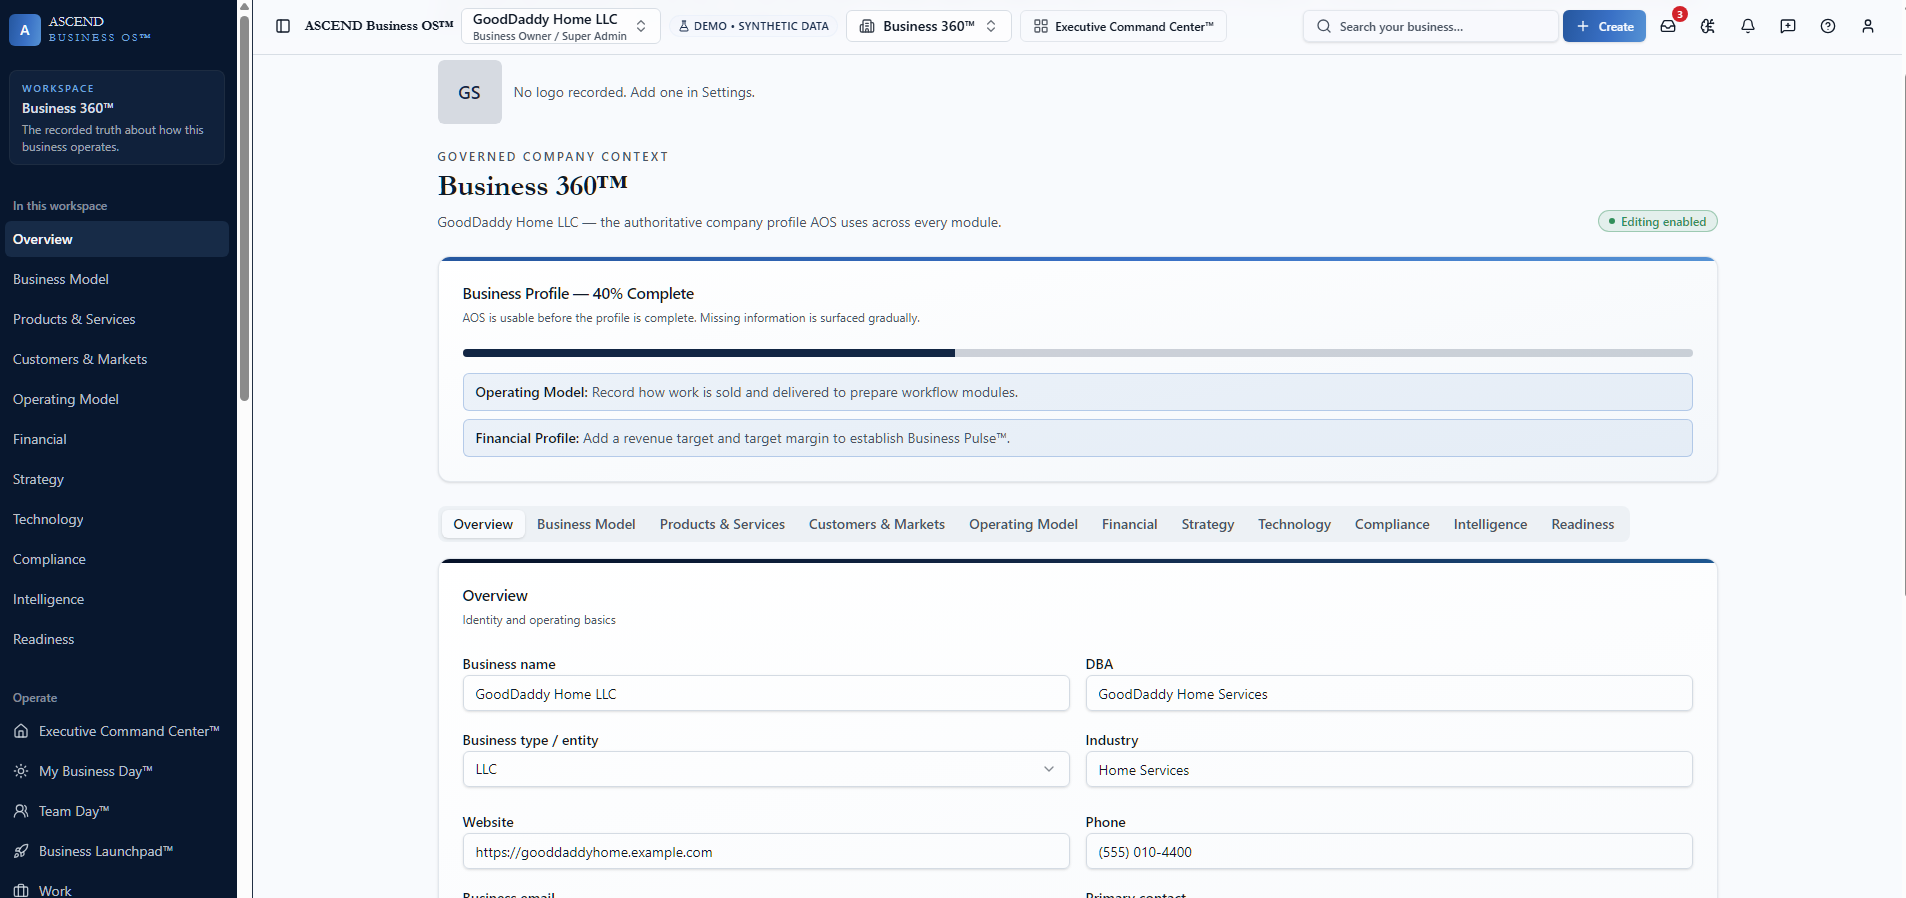Open the notifications bell

(1748, 26)
